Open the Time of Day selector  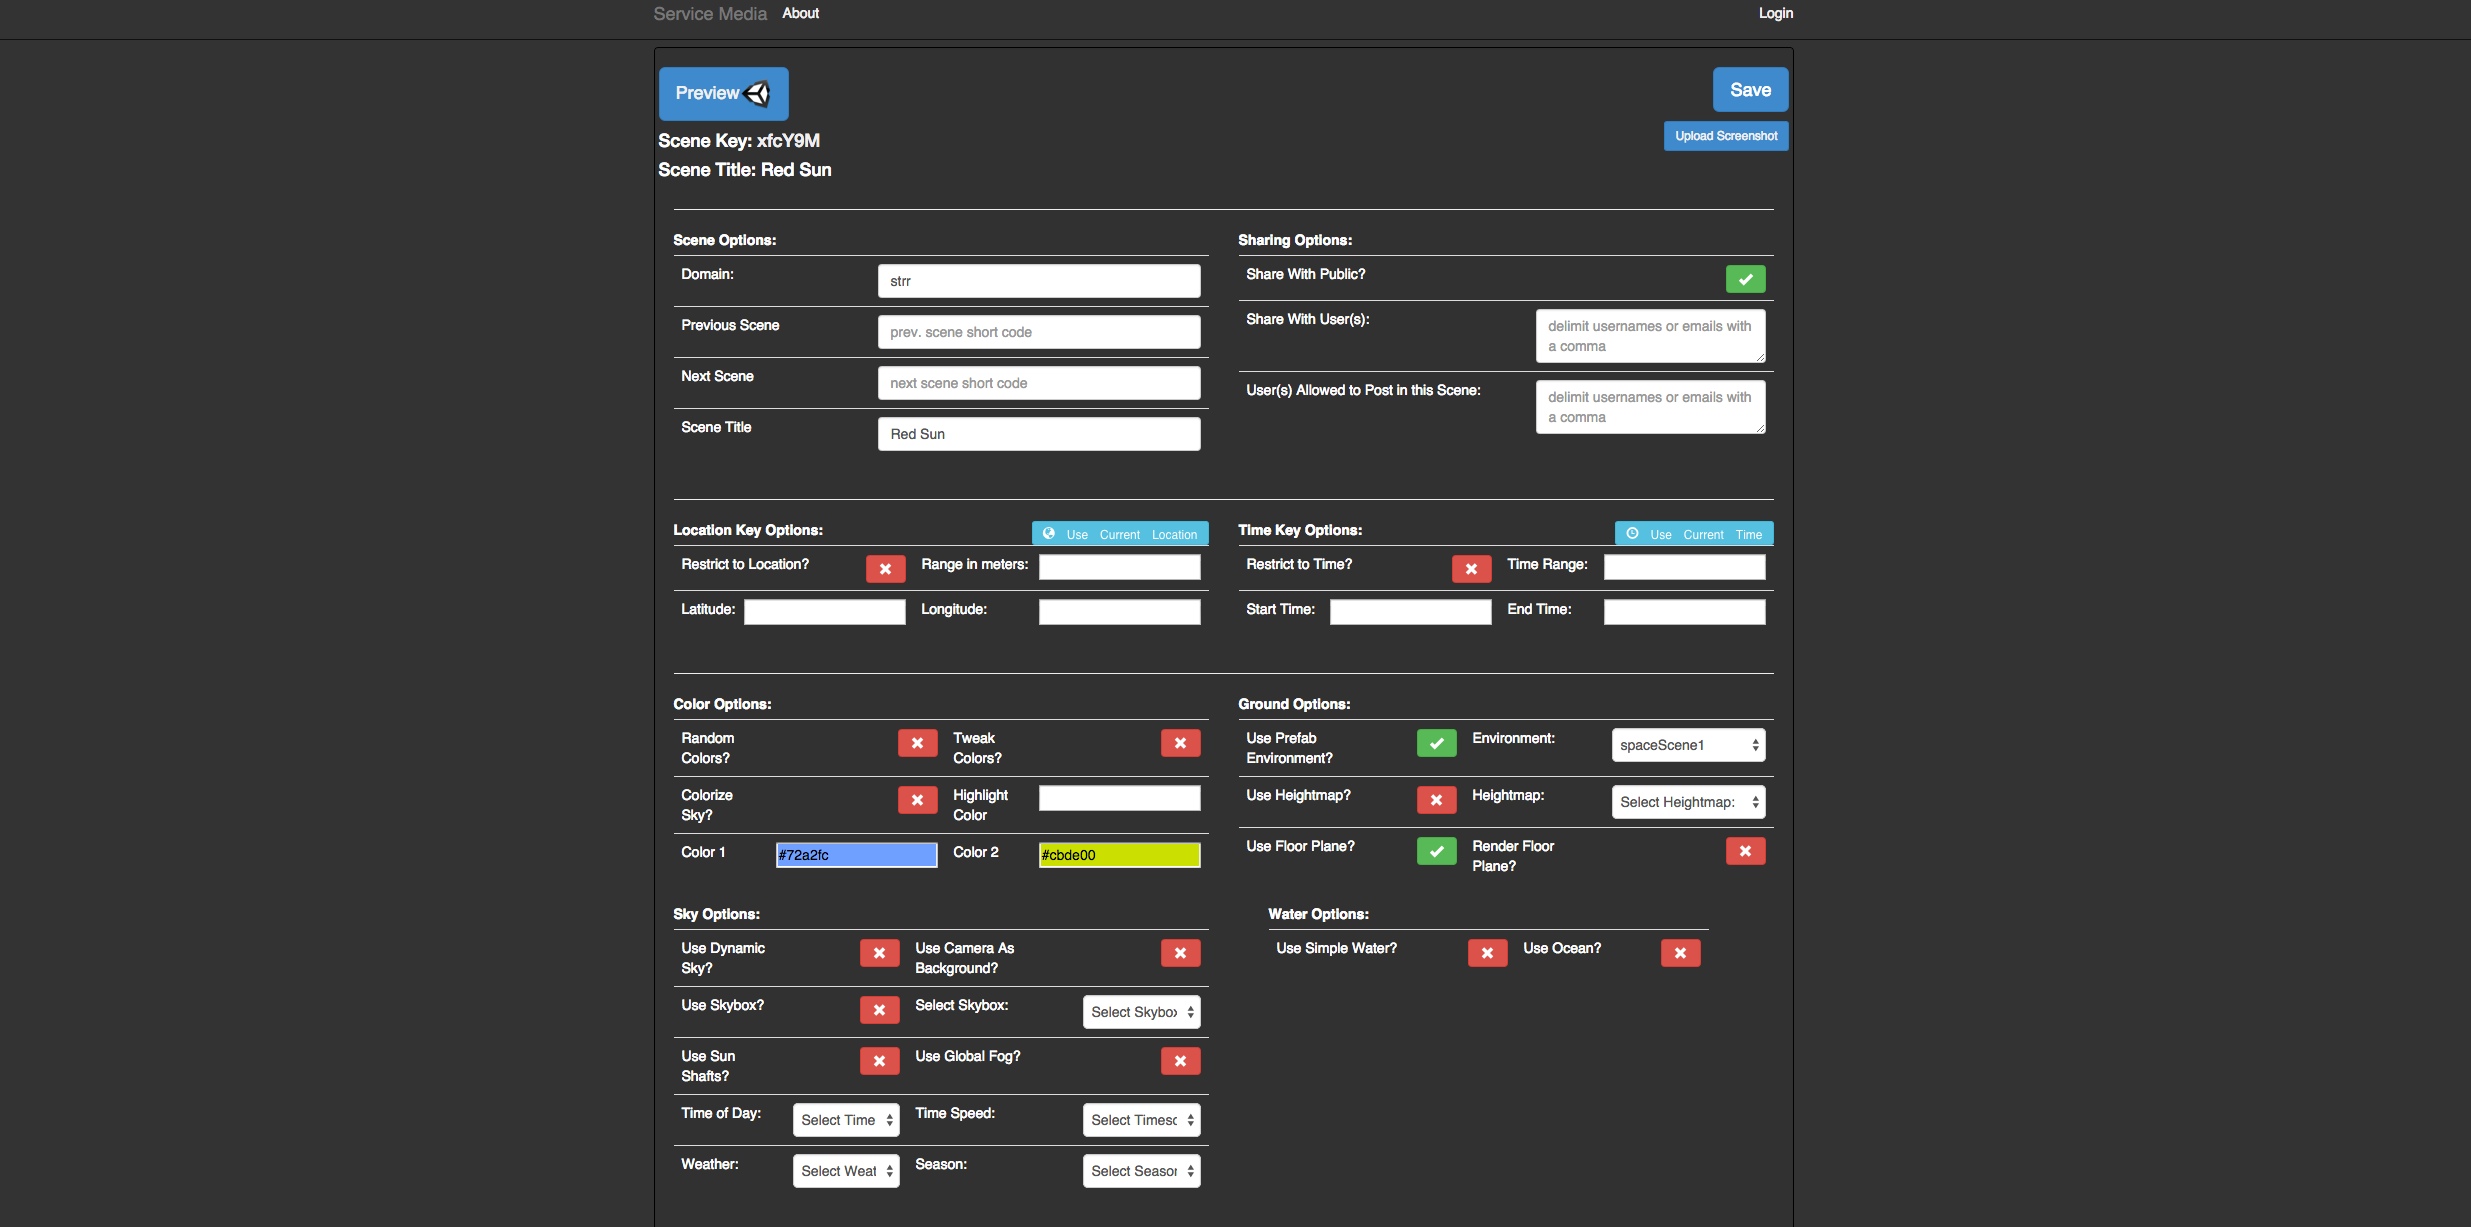point(846,1120)
